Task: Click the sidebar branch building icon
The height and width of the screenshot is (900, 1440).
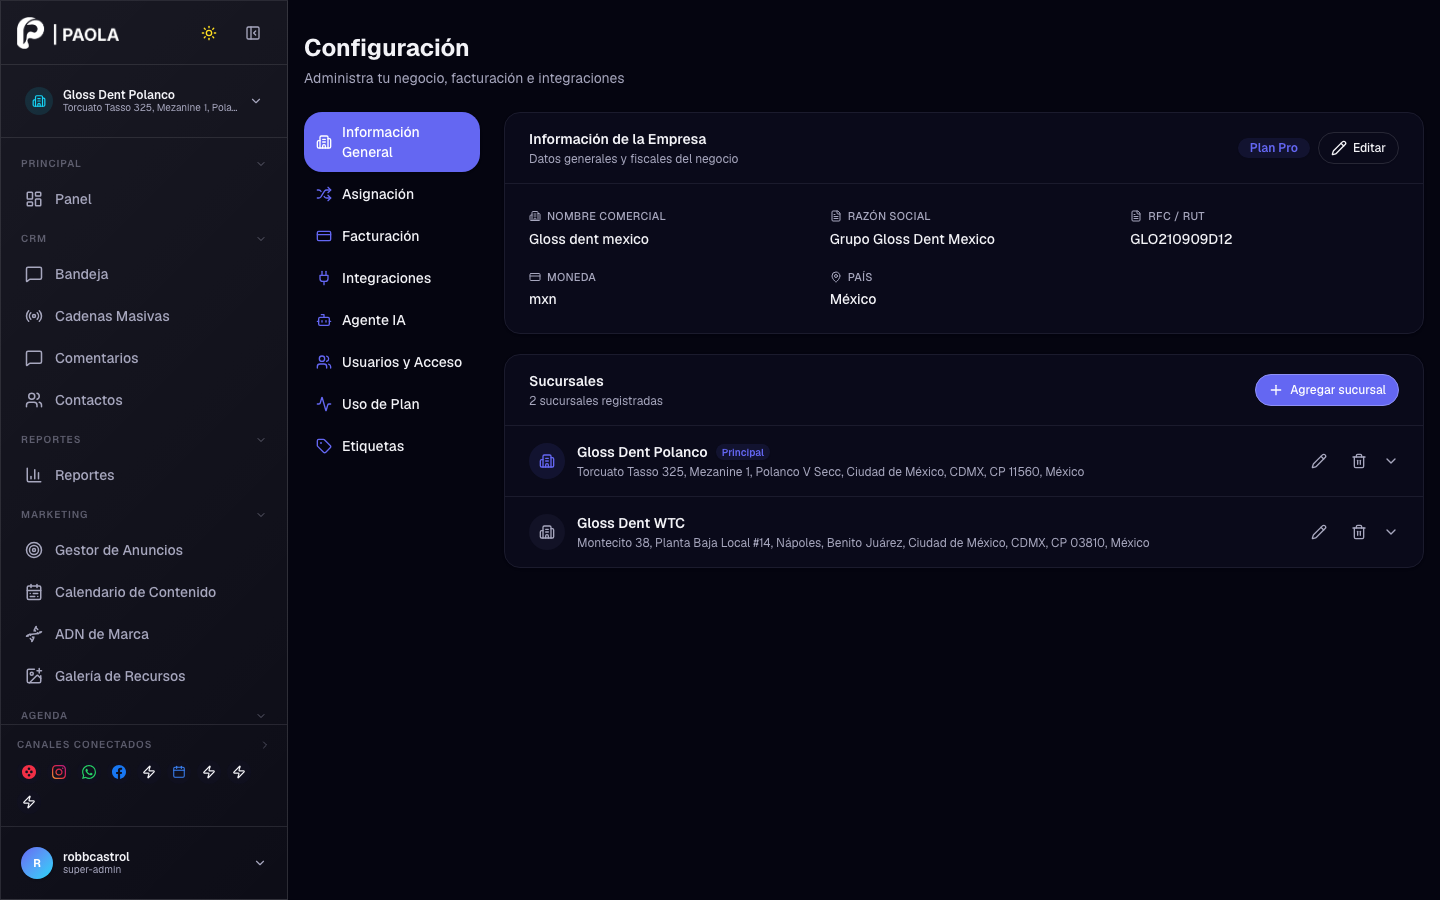Action: [39, 101]
